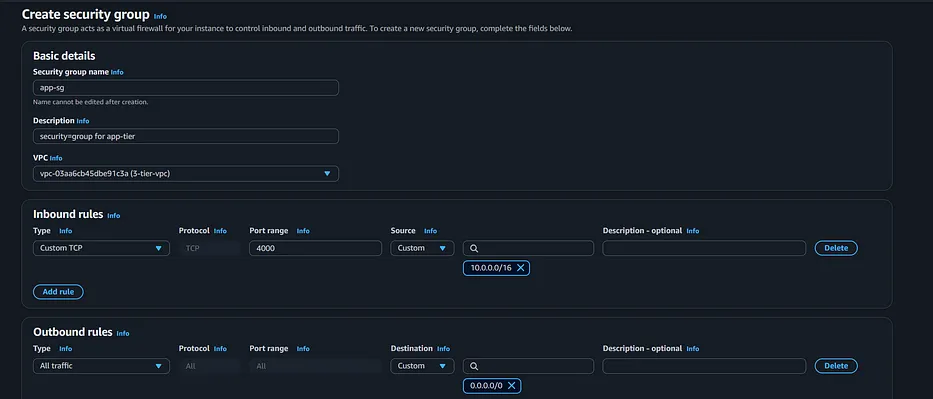Click the Description field for the security group
Viewport: 933px width, 399px height.
tap(186, 136)
